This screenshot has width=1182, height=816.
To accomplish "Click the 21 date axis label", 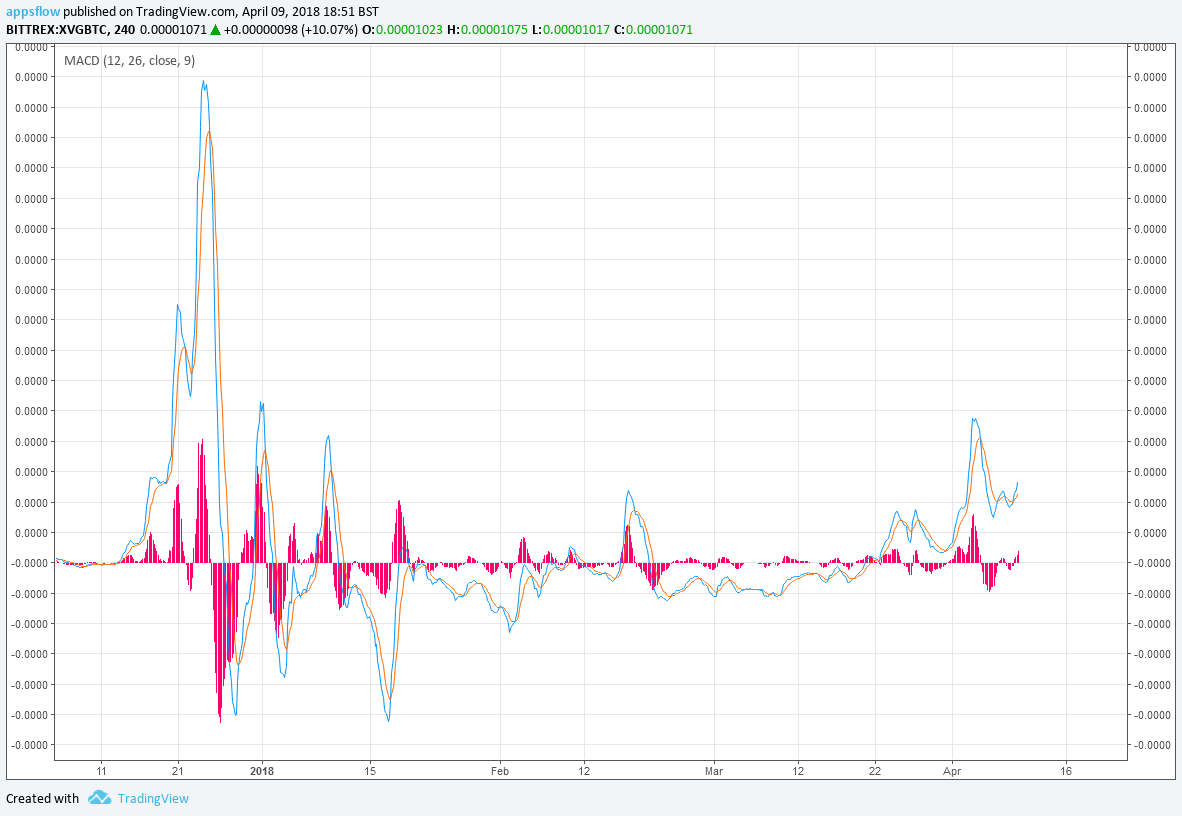I will pos(178,771).
